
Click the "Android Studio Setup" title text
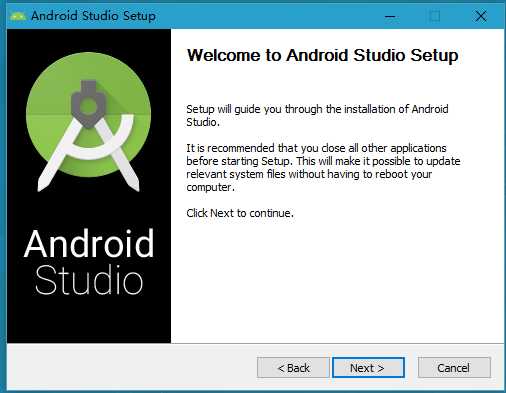point(93,16)
